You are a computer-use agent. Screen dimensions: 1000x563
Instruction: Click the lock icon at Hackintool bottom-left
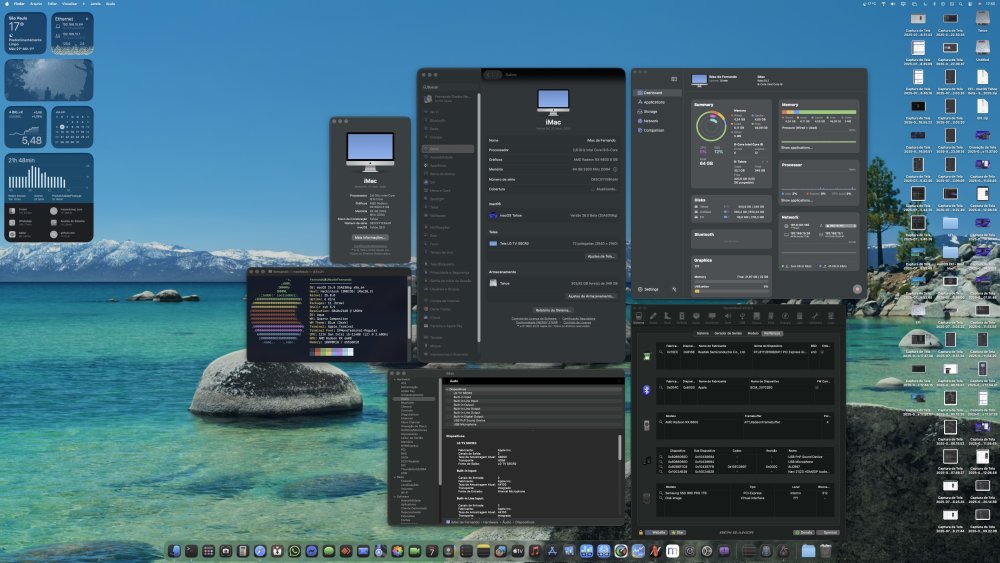pyautogui.click(x=641, y=532)
